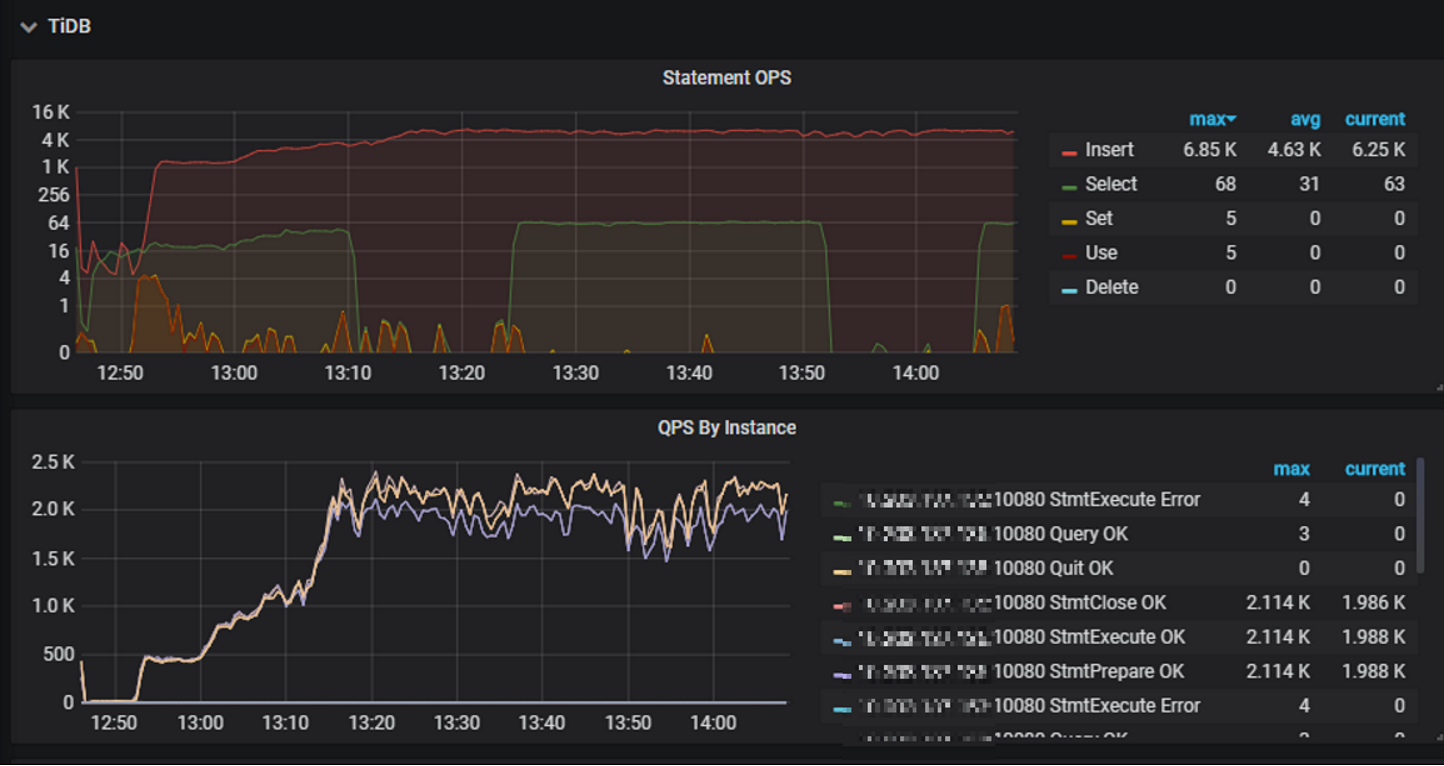The width and height of the screenshot is (1444, 766).
Task: Click Insert avg value 4.63 K
Action: click(x=1294, y=150)
